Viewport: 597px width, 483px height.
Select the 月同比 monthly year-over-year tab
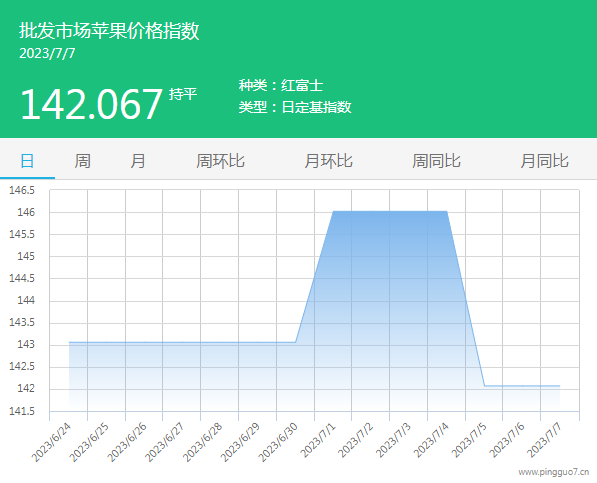pos(544,161)
